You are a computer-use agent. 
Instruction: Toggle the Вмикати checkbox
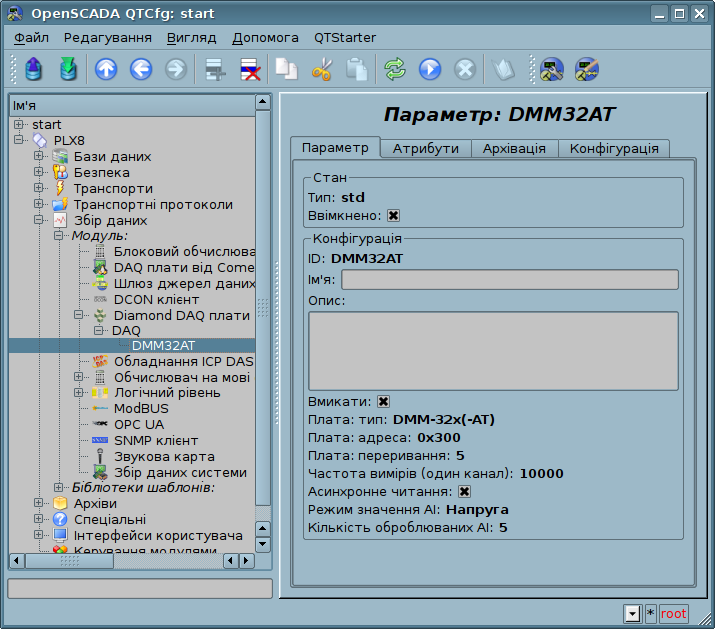pos(384,401)
